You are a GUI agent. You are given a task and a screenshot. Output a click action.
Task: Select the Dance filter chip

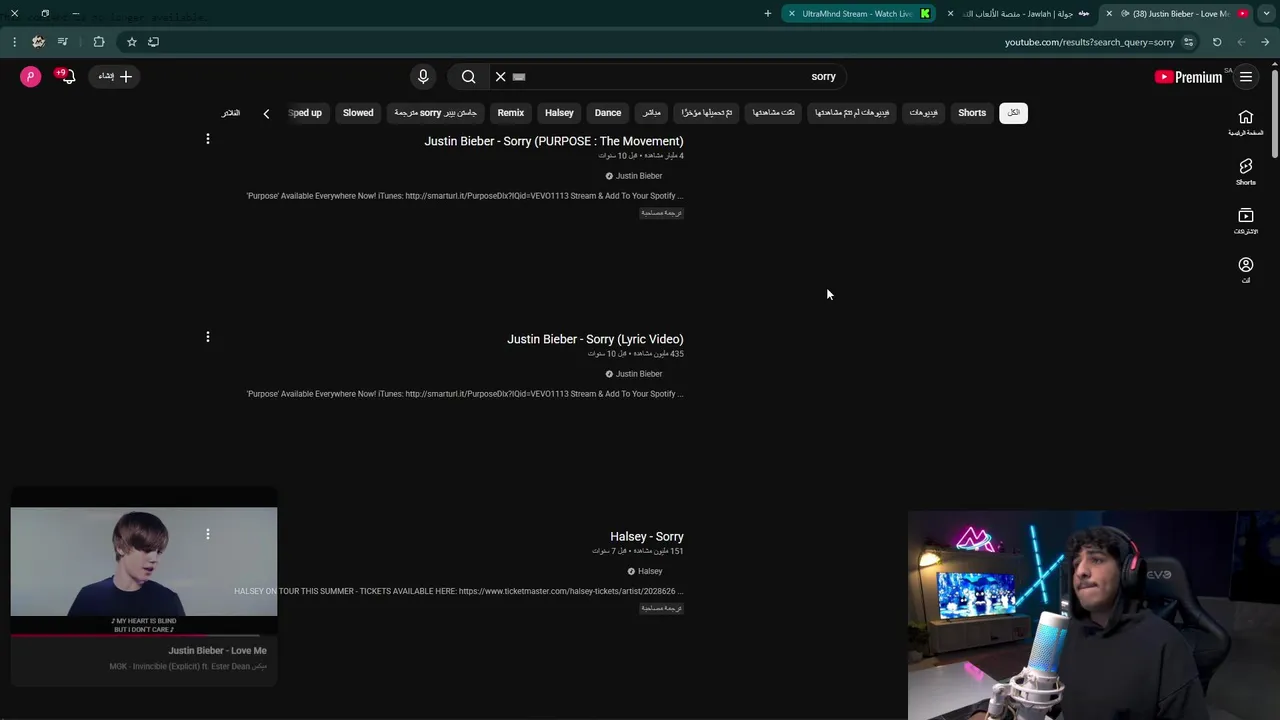[608, 113]
